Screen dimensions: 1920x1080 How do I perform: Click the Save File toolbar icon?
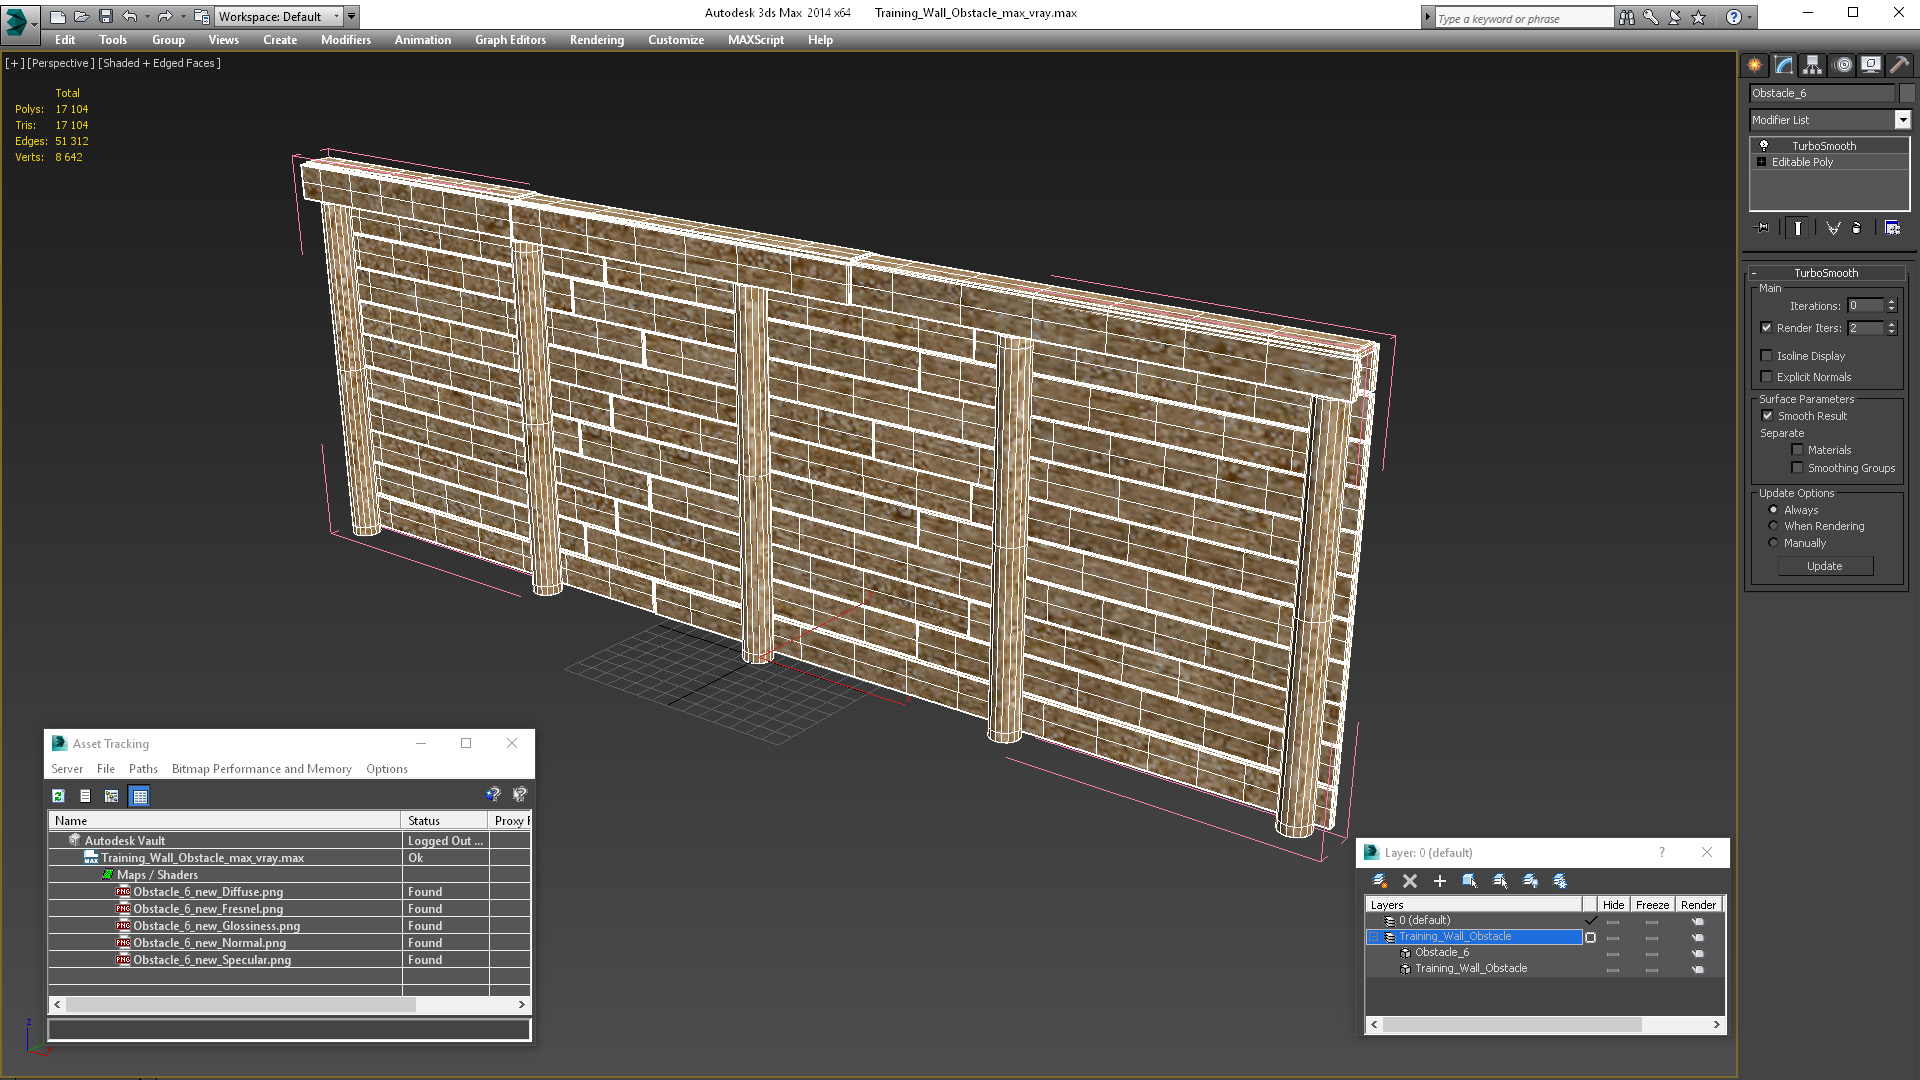(106, 16)
